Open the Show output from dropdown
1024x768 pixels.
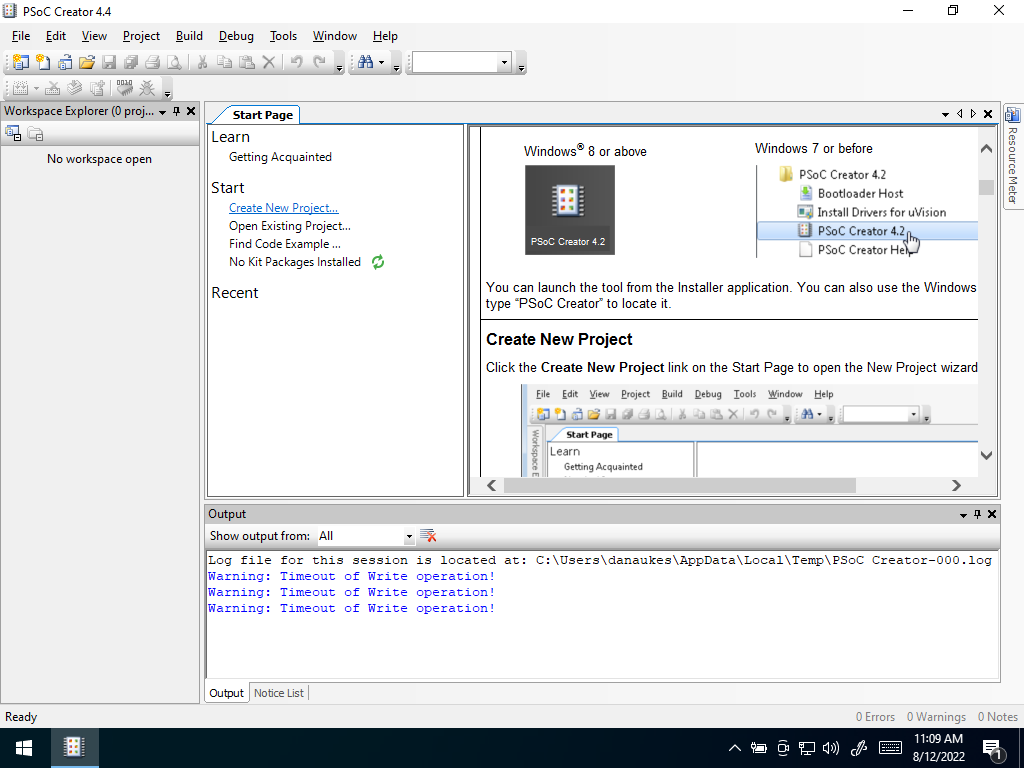coord(409,536)
